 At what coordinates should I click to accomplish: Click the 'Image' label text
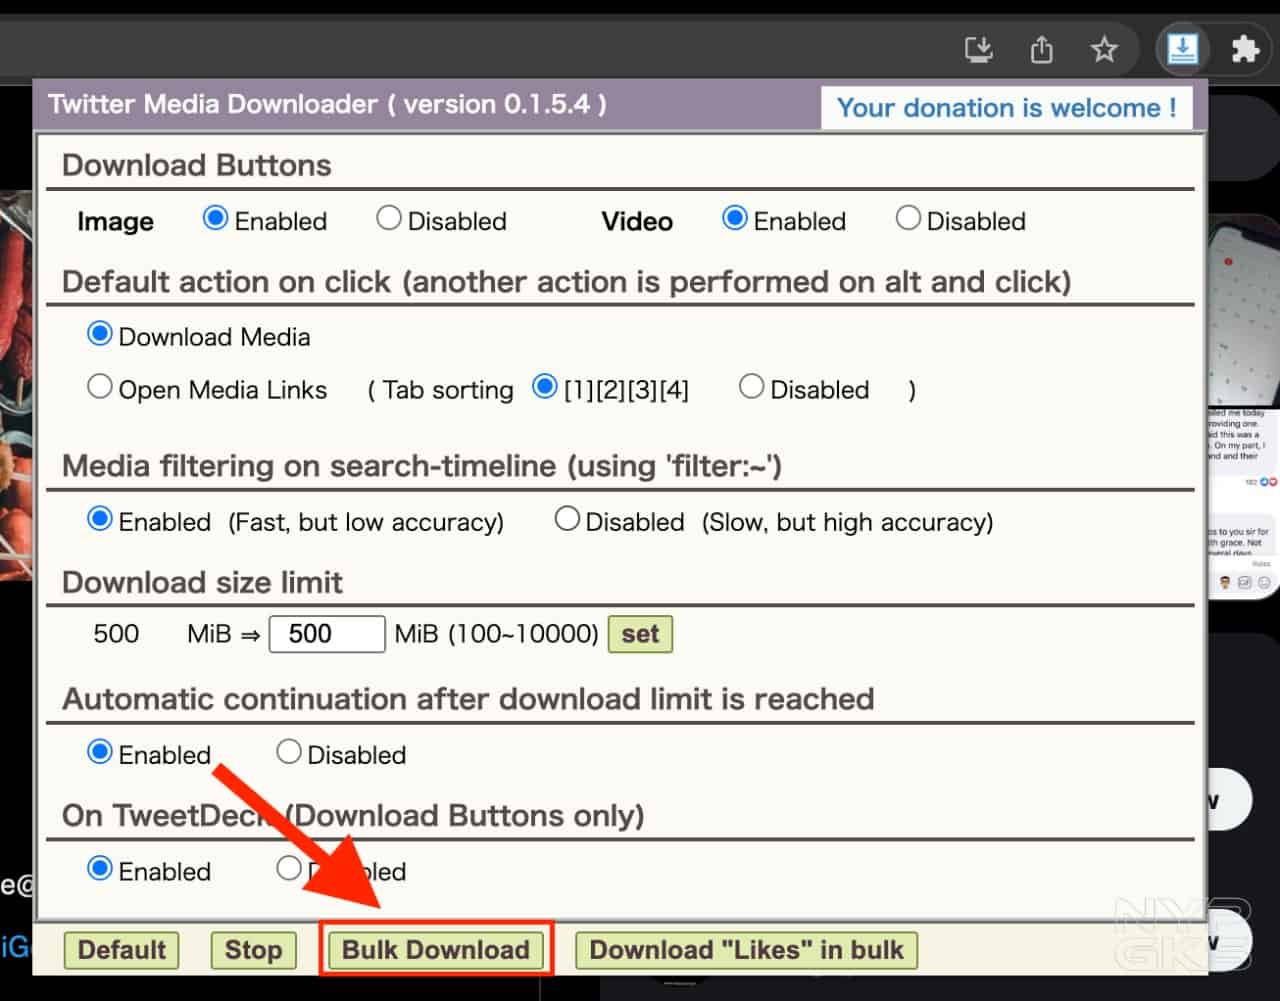pyautogui.click(x=115, y=221)
